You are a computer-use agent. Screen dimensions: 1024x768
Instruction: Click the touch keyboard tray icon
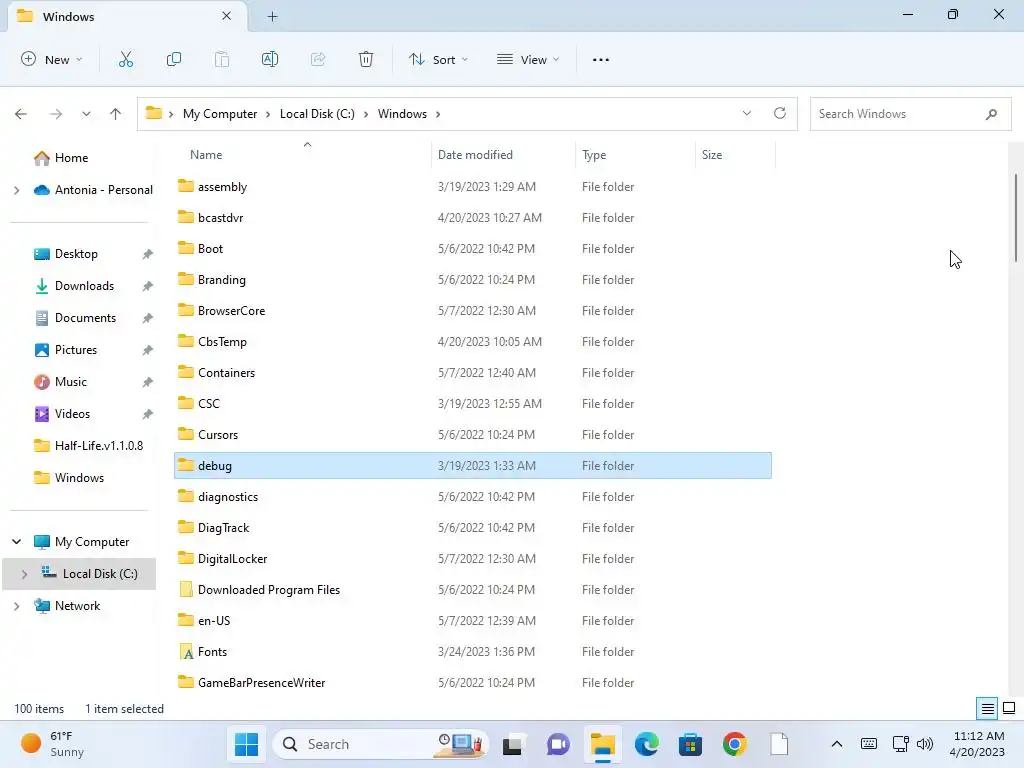click(869, 744)
